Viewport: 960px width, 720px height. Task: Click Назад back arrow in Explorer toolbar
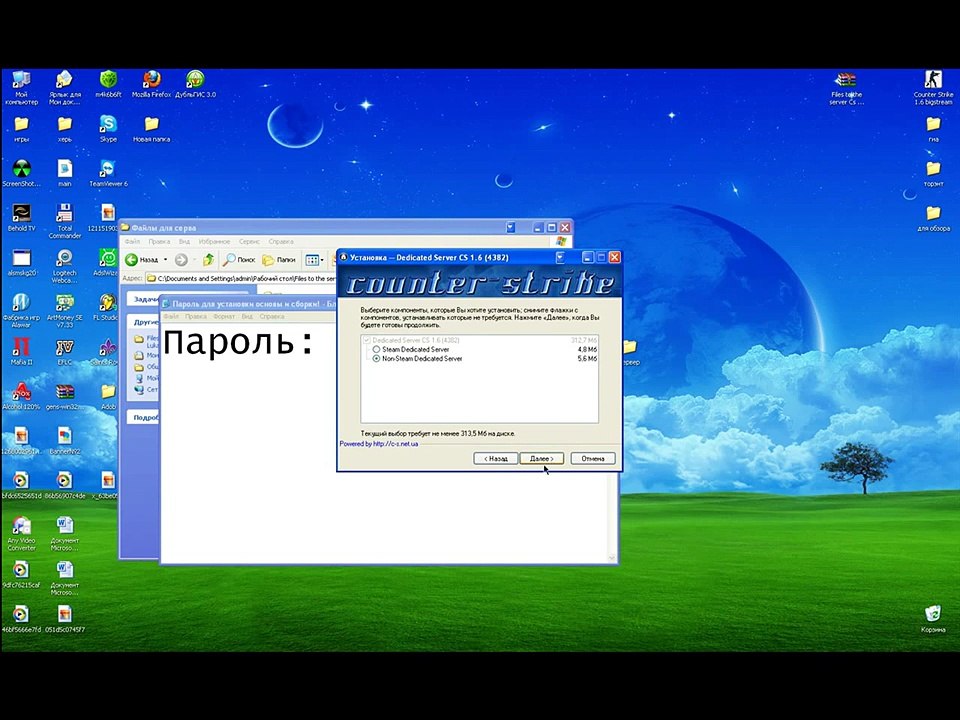tap(141, 260)
